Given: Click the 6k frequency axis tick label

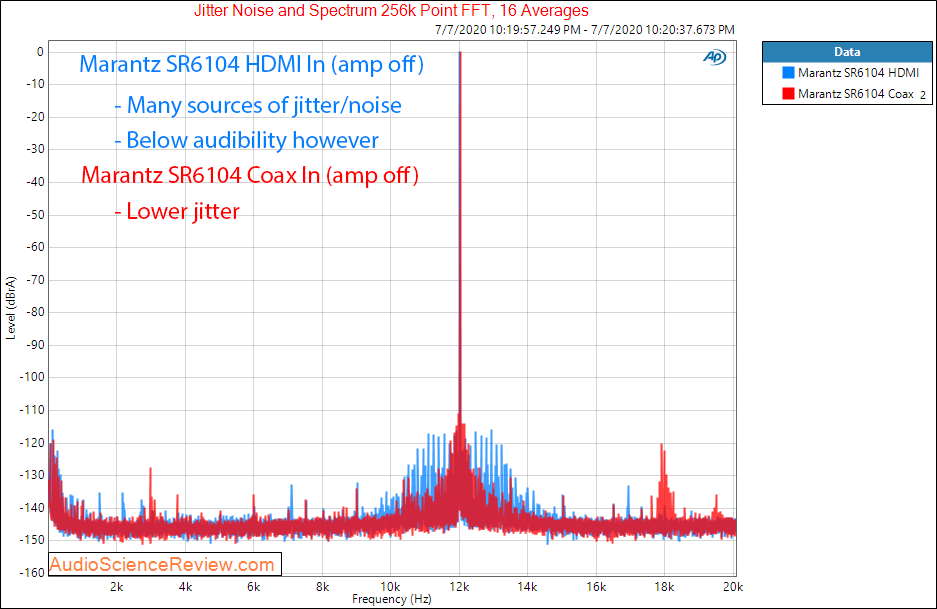Looking at the screenshot, I should click(253, 587).
